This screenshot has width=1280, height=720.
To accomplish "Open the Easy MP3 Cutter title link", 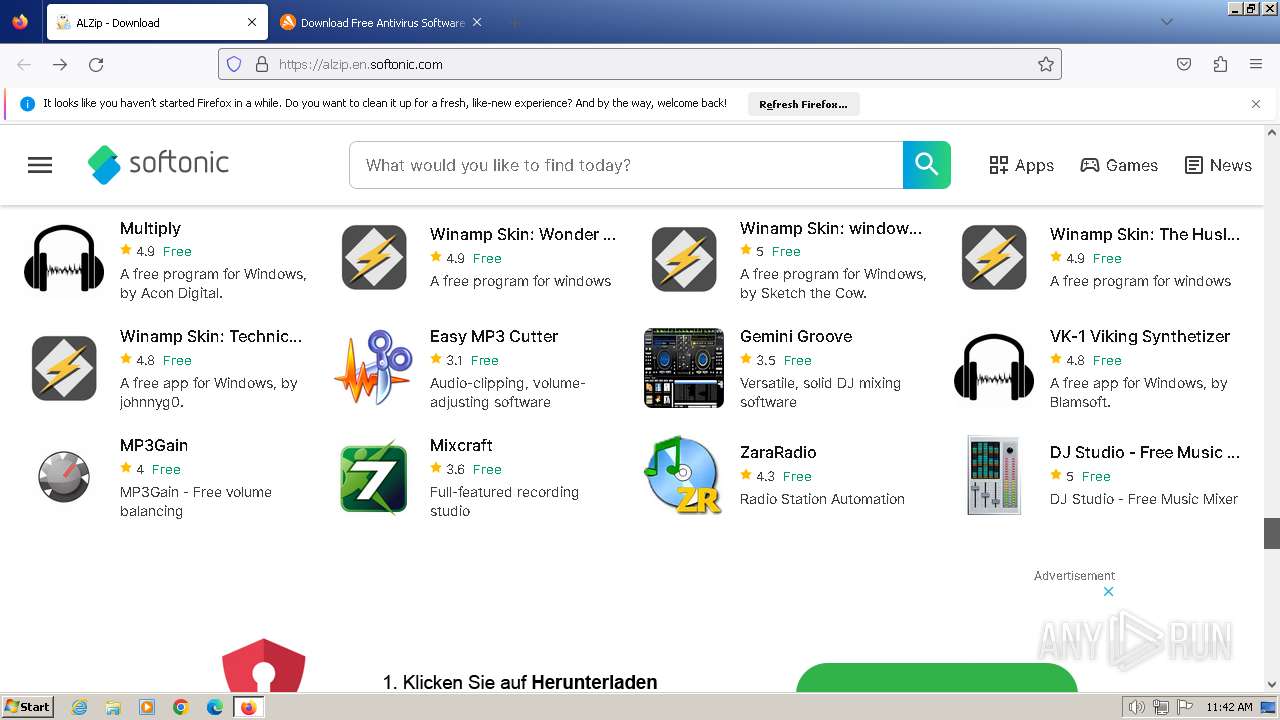I will (494, 336).
